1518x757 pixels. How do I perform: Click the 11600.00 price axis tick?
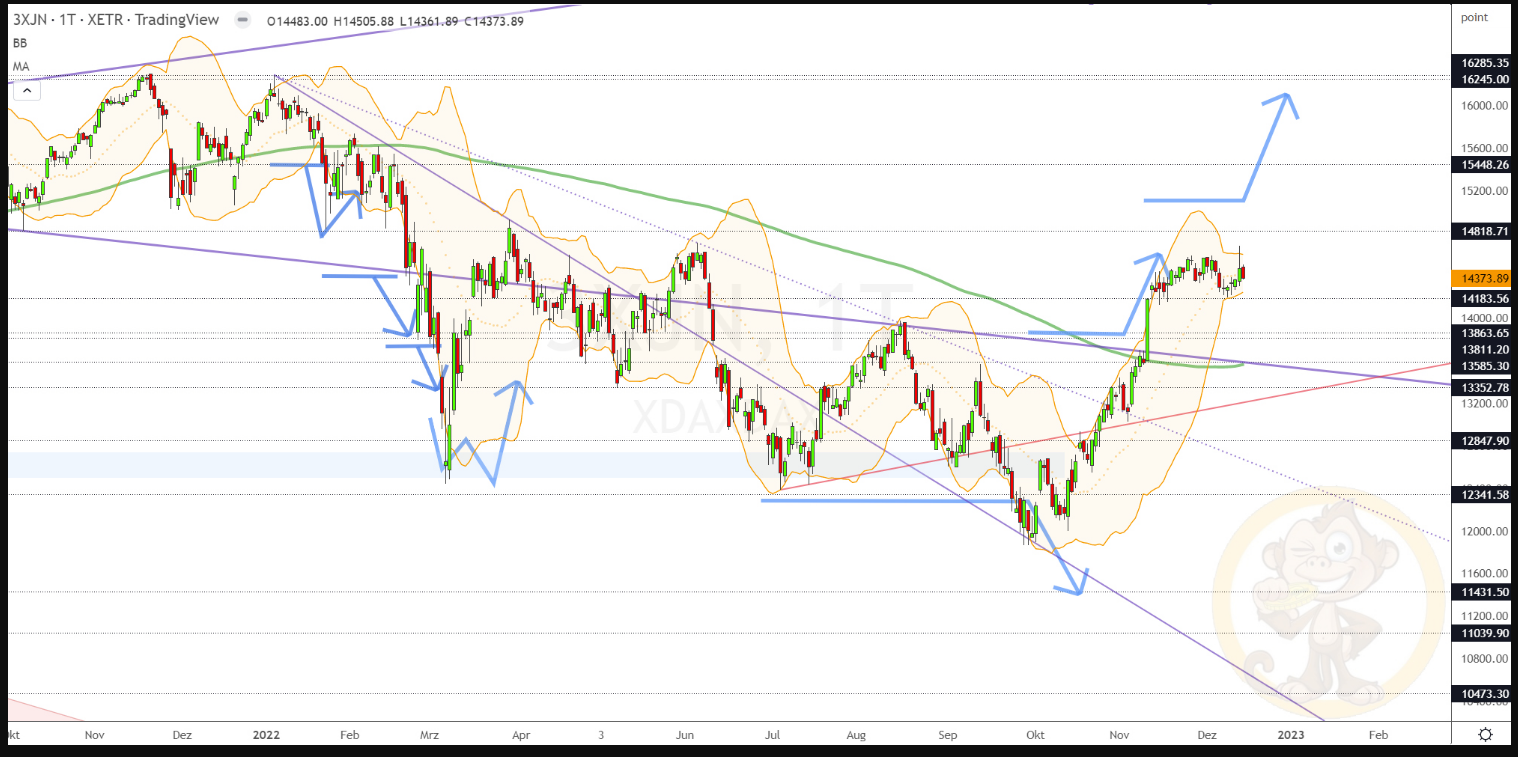pyautogui.click(x=1484, y=574)
